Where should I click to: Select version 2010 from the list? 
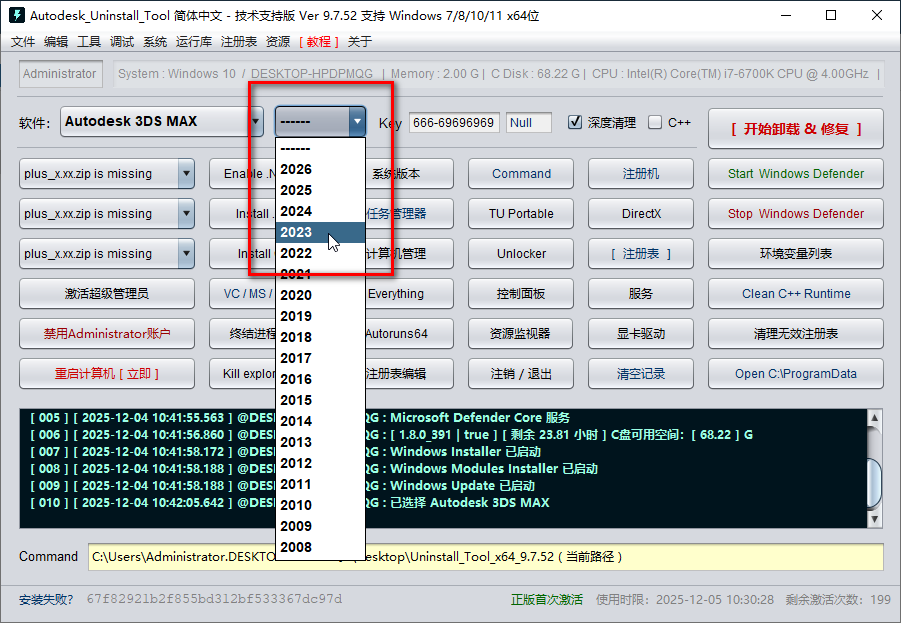pos(320,505)
